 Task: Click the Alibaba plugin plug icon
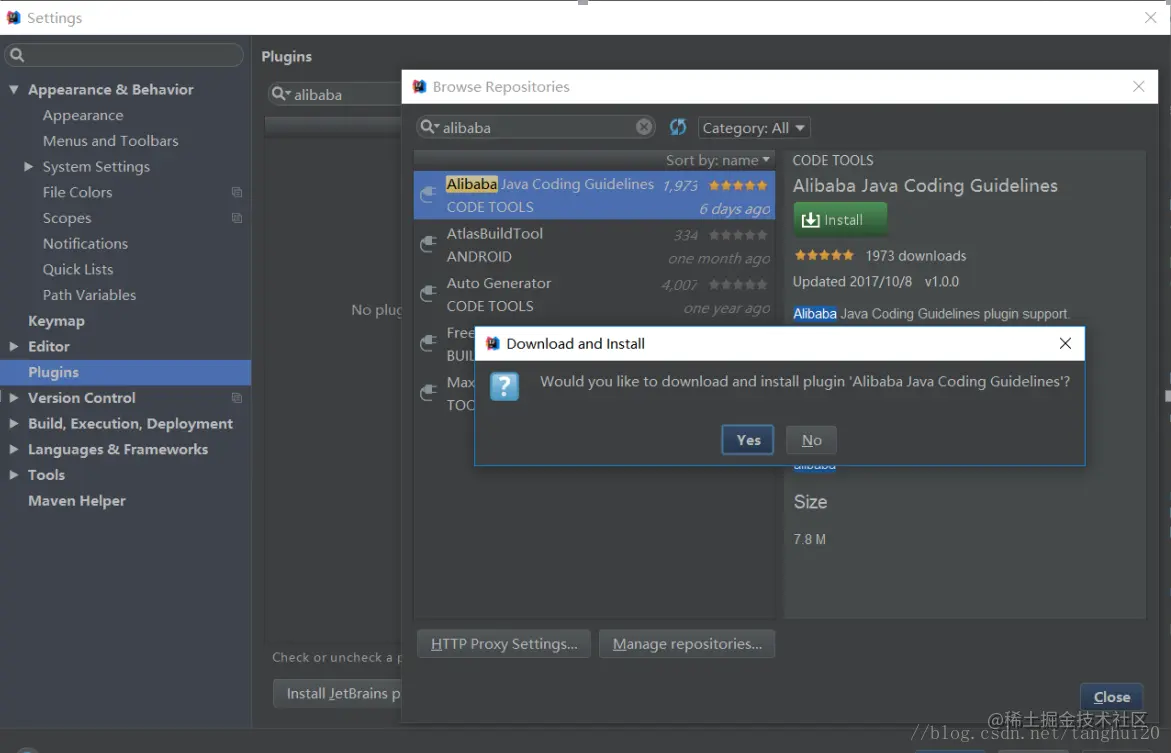coord(428,194)
